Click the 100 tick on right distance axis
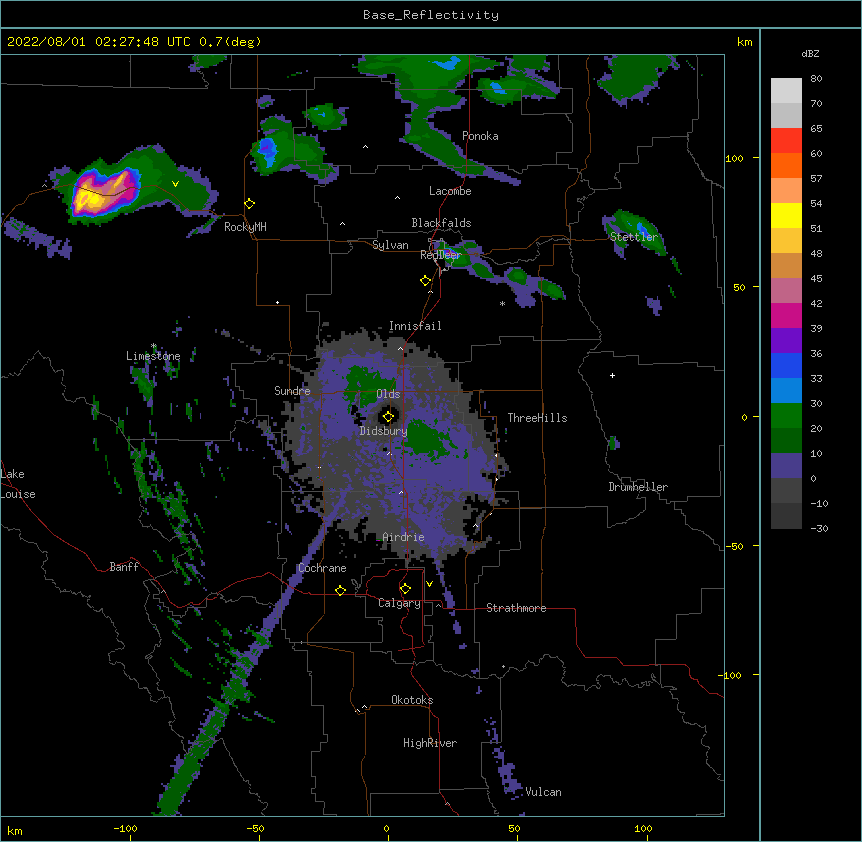 click(734, 158)
